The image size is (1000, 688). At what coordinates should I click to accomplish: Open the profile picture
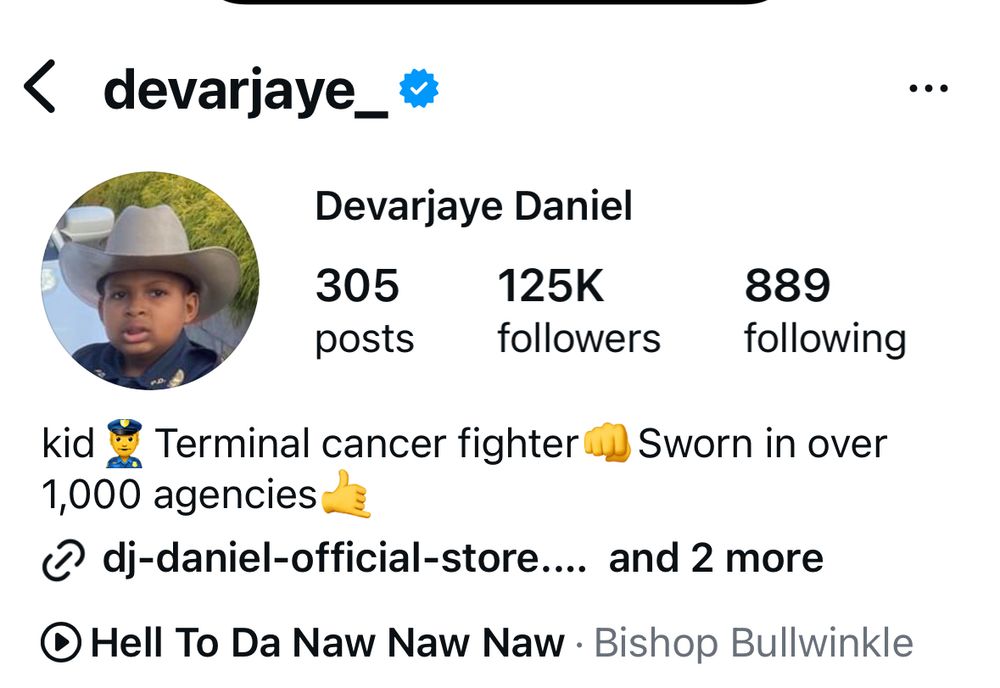coord(151,281)
